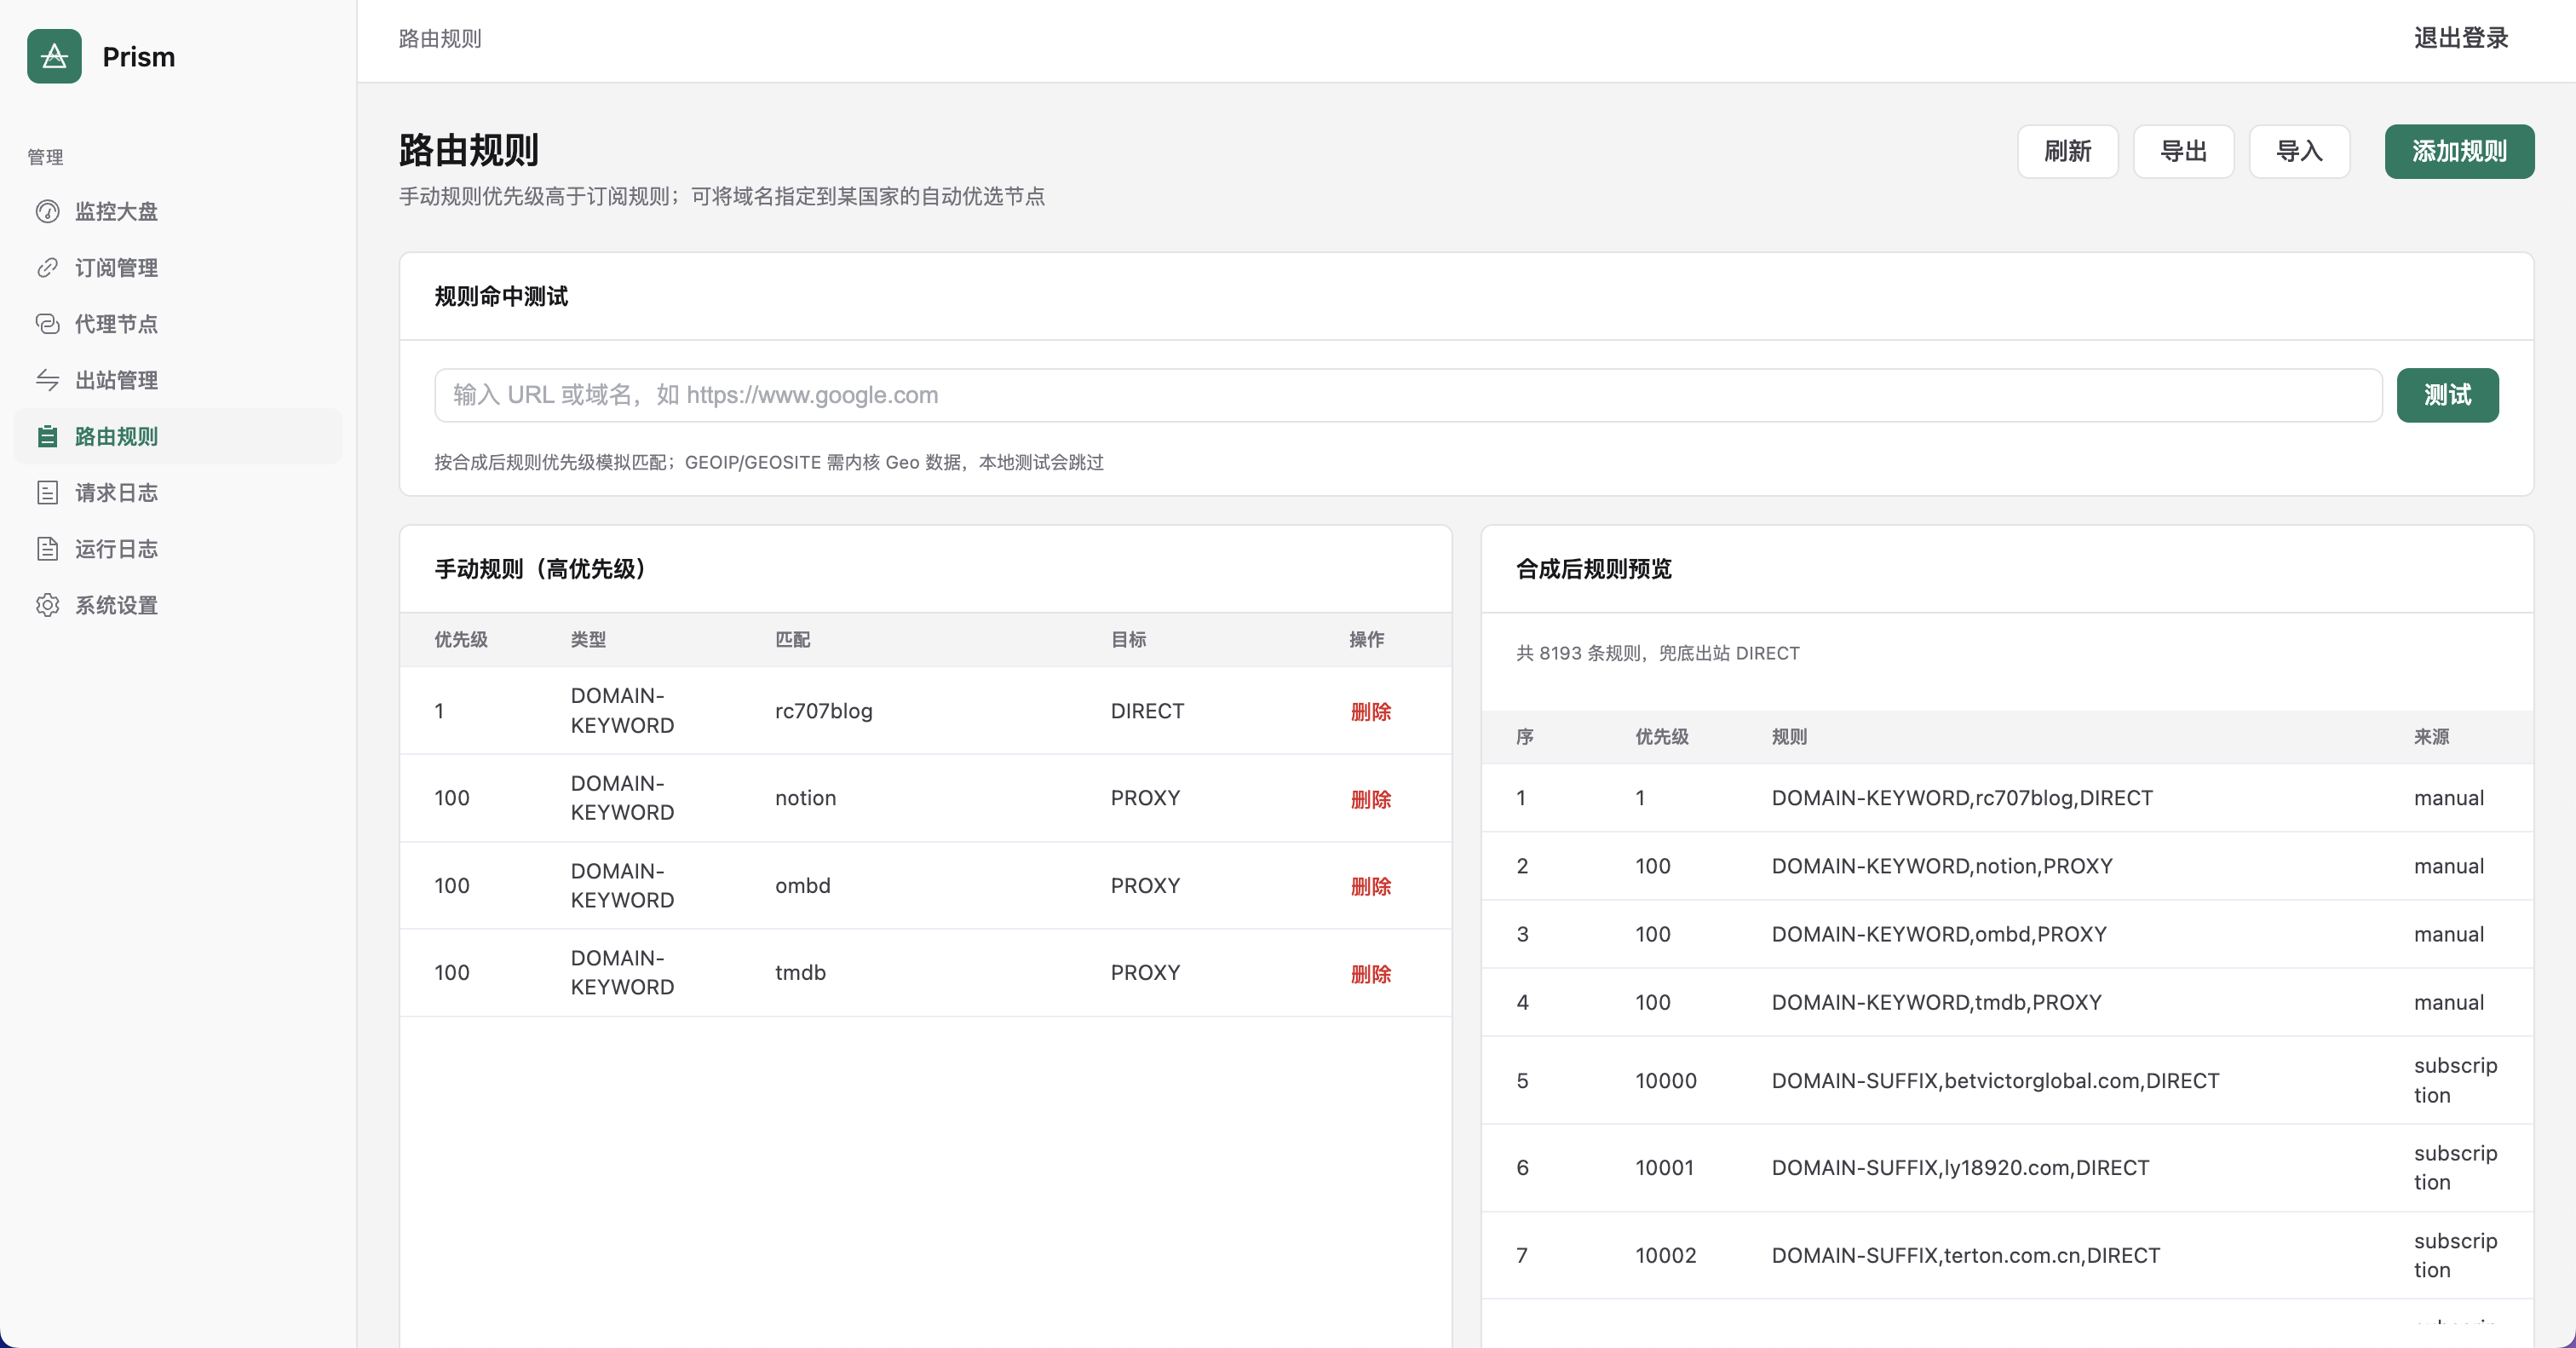Image resolution: width=2576 pixels, height=1348 pixels.
Task: Click the ombd match cell
Action: (802, 886)
